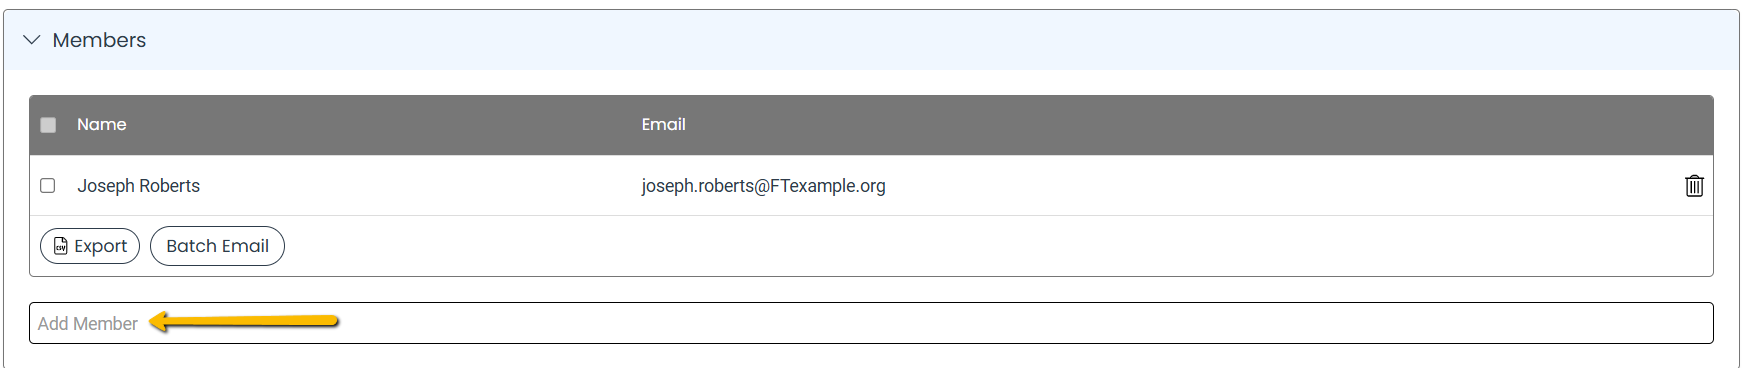Click the yellow arrow pointing to Add Member

[x=244, y=322]
